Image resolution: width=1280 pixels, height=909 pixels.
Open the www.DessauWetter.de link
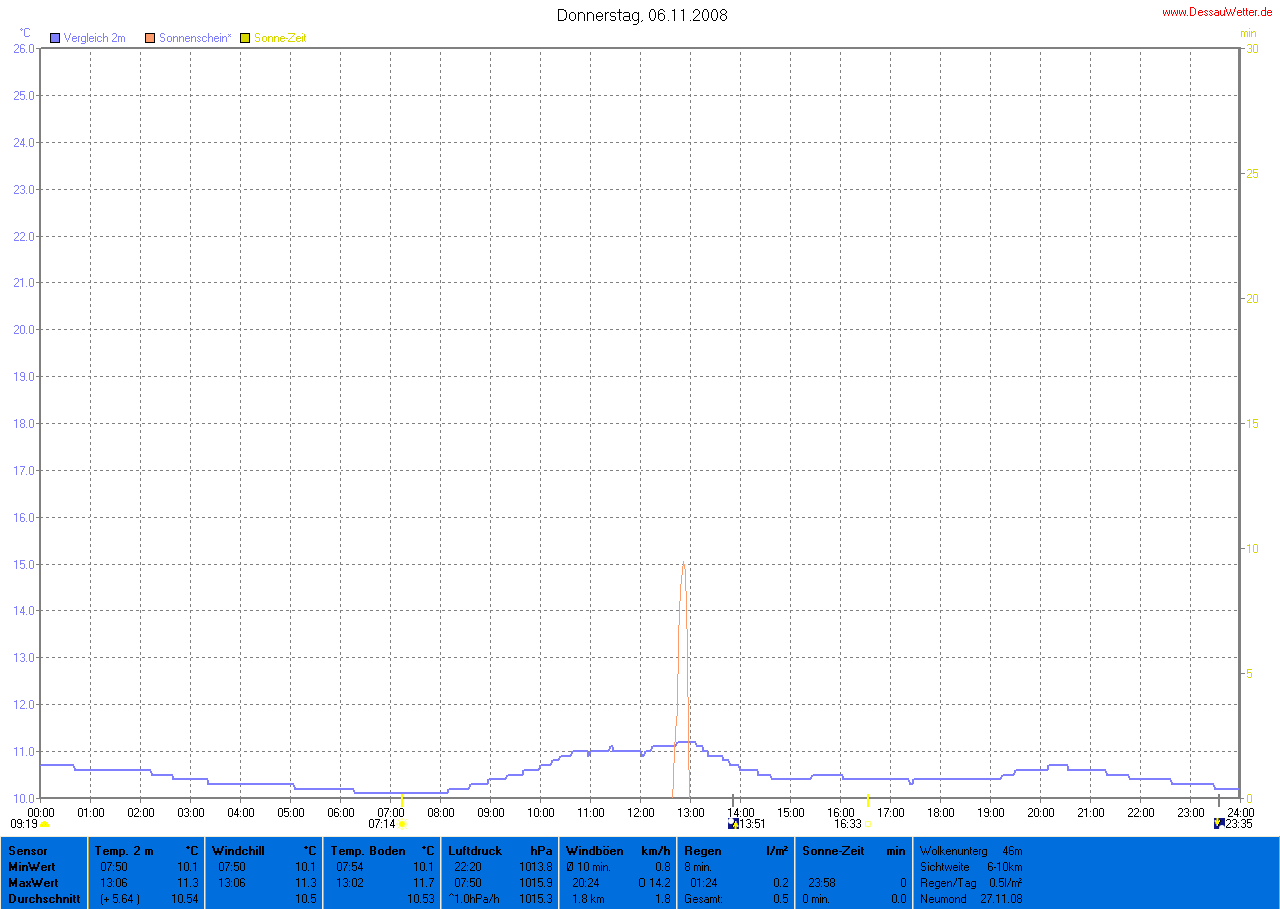(x=1217, y=12)
